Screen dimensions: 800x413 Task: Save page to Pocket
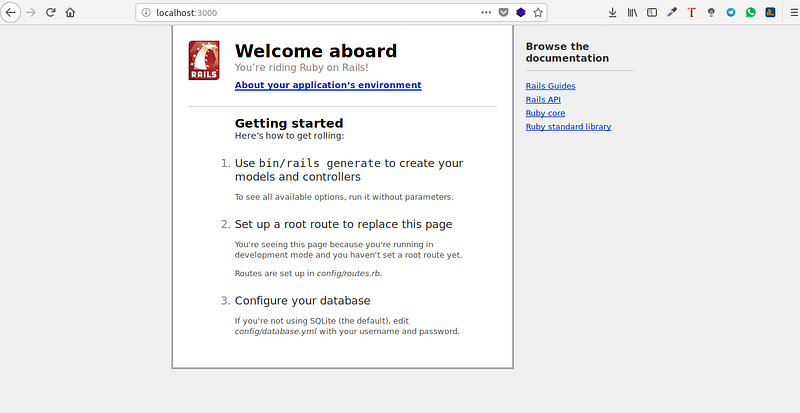pos(503,13)
